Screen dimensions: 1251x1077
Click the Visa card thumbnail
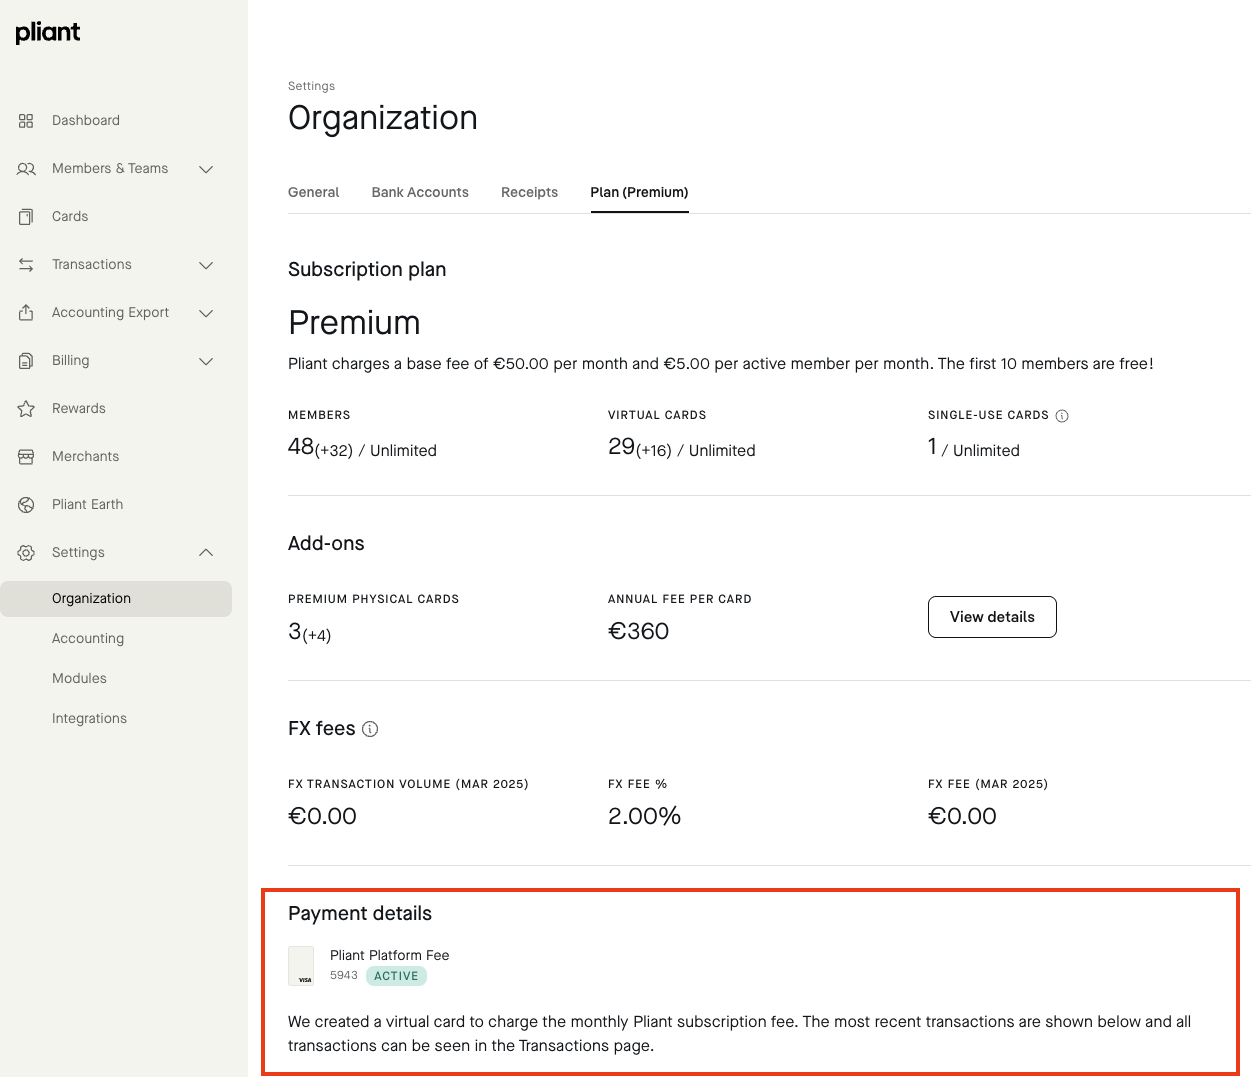[301, 966]
